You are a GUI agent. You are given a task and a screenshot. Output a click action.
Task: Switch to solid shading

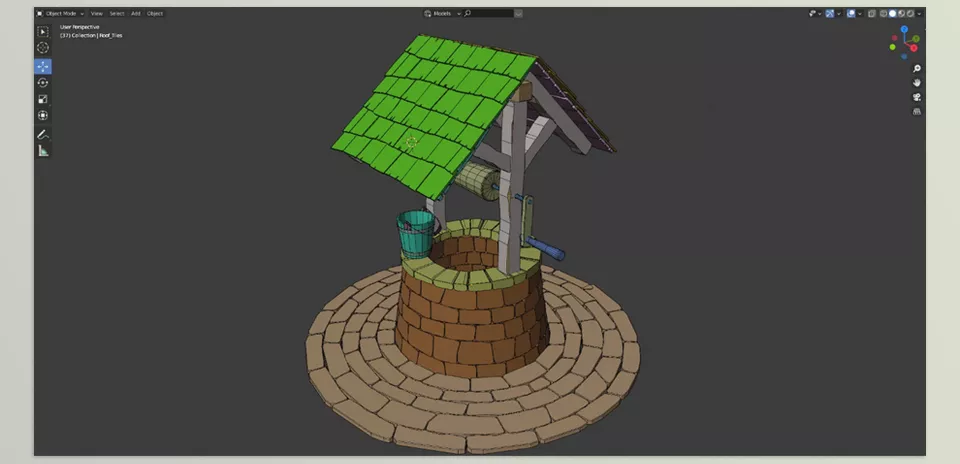pyautogui.click(x=893, y=13)
